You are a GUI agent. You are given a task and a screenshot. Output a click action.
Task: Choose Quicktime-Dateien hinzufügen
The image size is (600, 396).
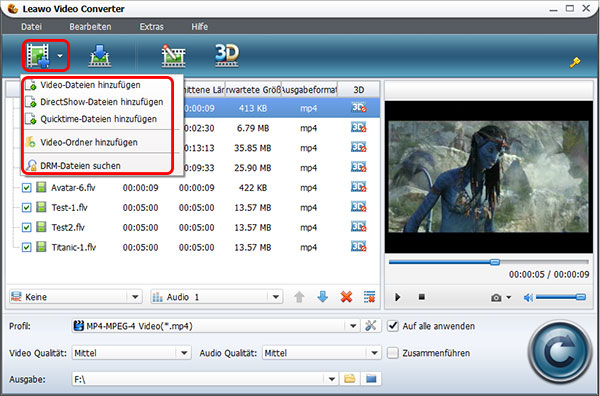point(98,119)
